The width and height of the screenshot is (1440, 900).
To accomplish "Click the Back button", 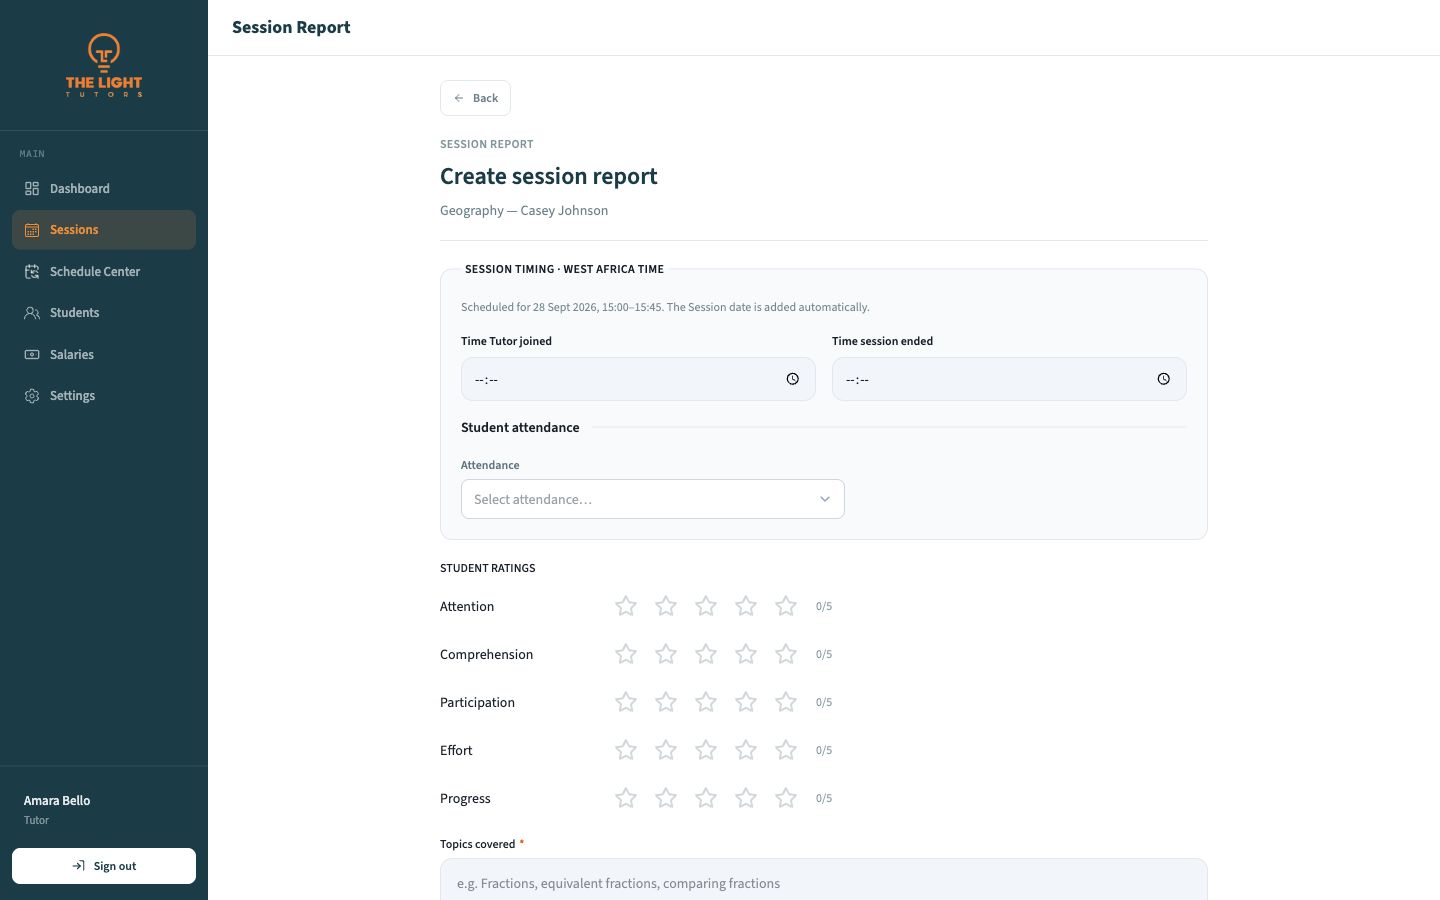I will click(x=476, y=98).
